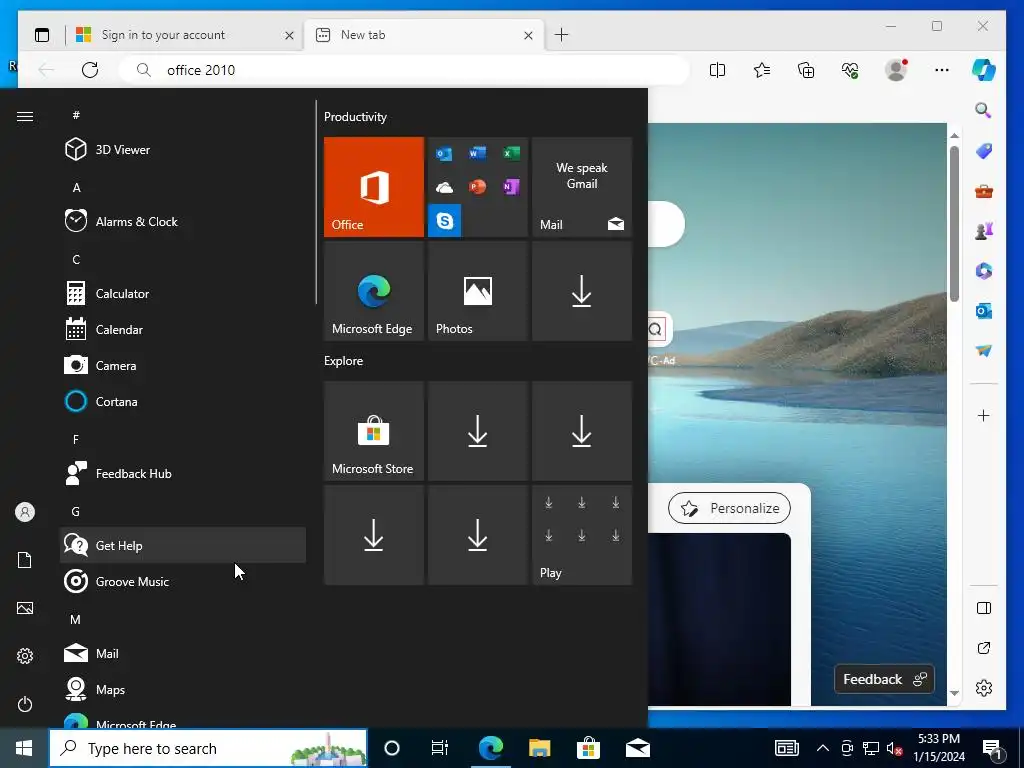Viewport: 1024px width, 768px height.
Task: Open the Calculator app
Action: [x=183, y=293]
